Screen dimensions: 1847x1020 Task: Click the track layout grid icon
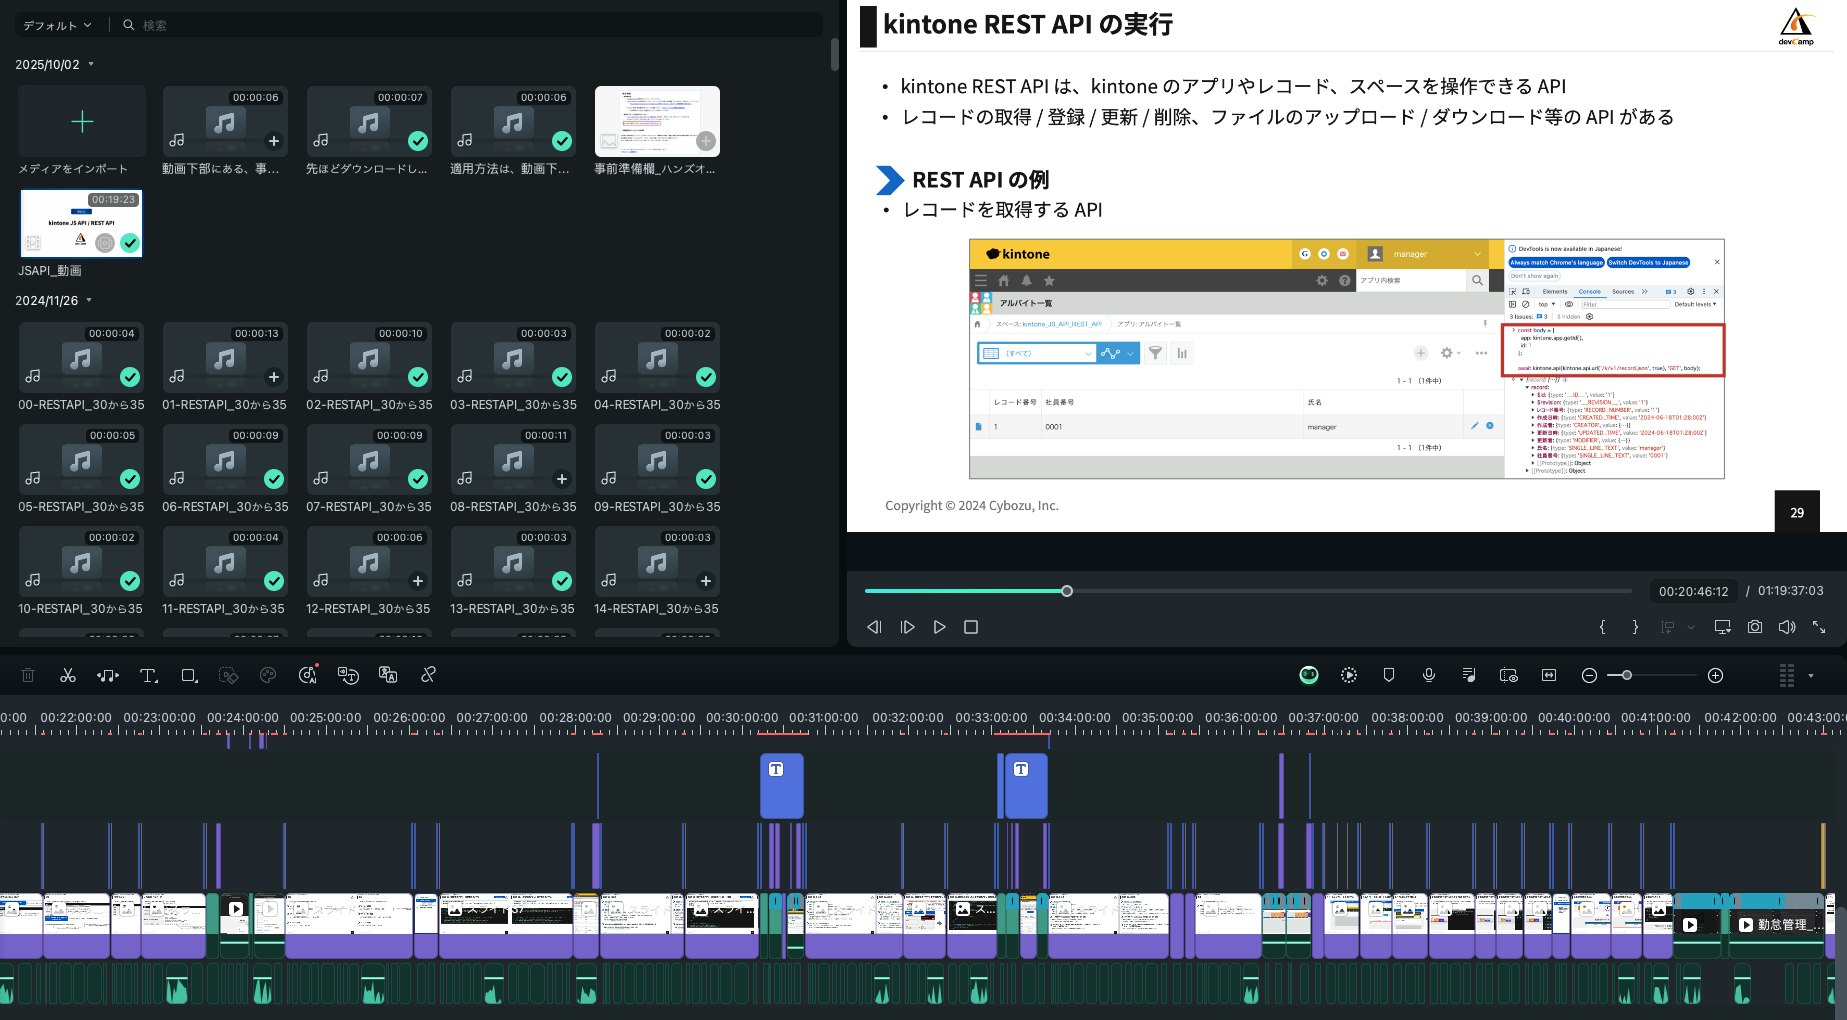(1787, 676)
